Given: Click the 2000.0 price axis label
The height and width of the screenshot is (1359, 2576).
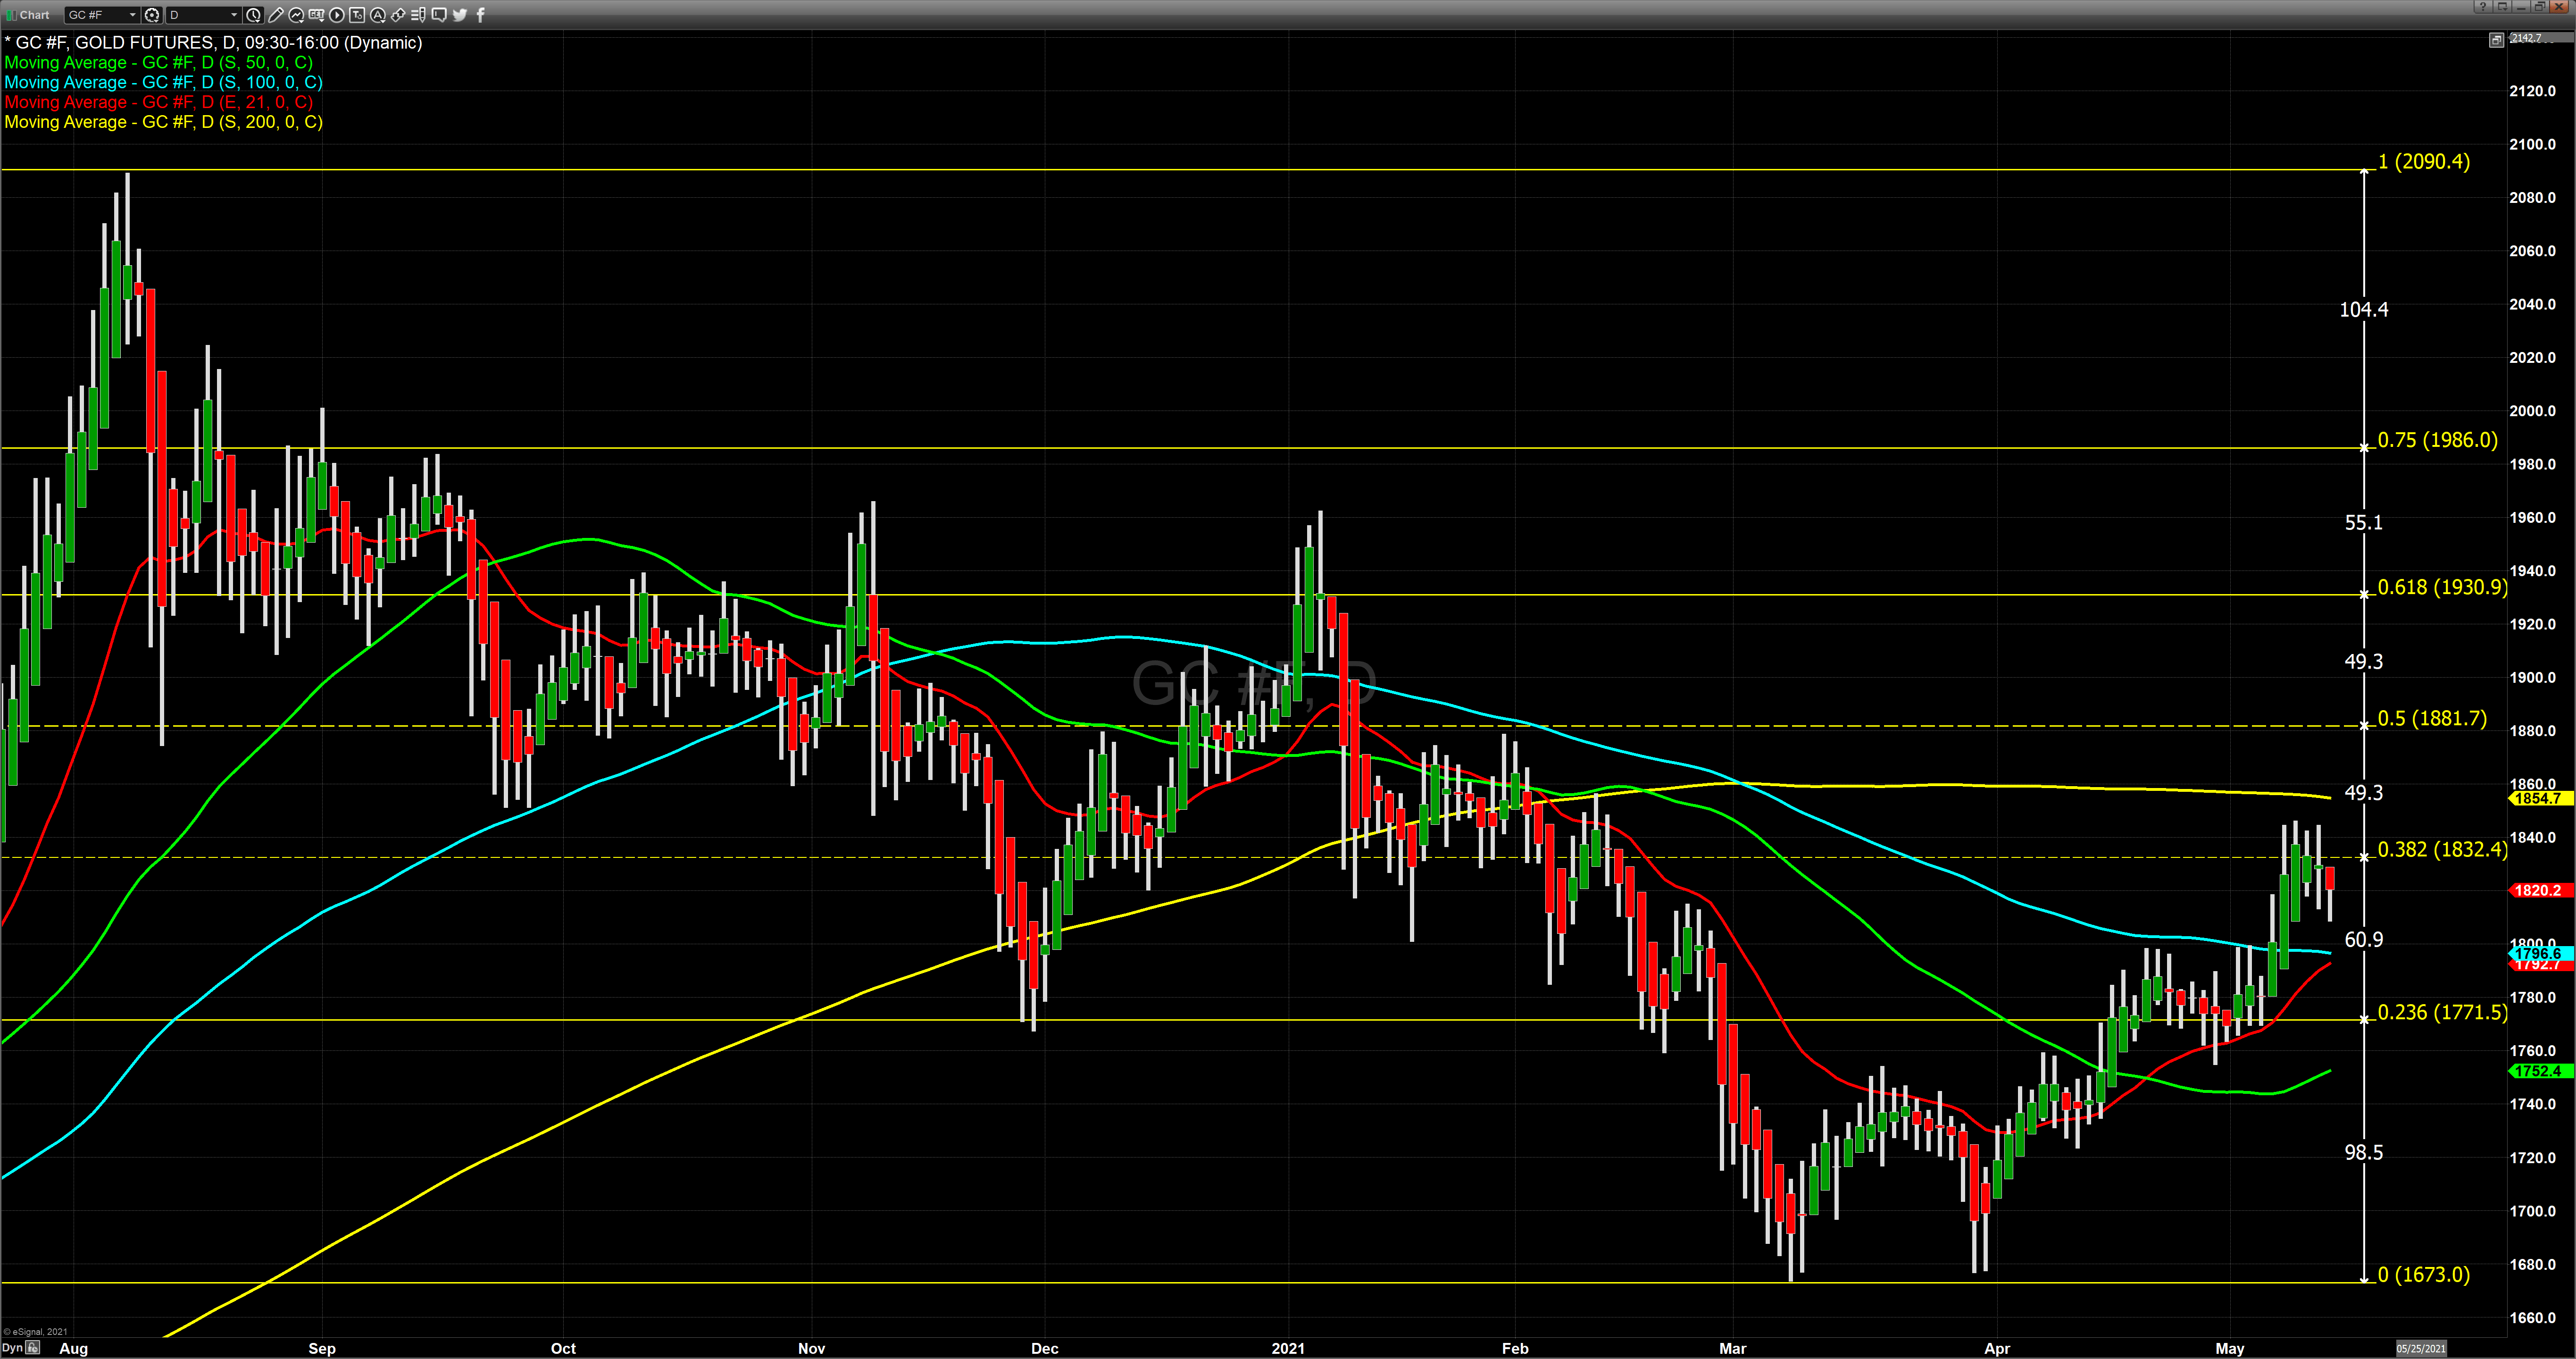Looking at the screenshot, I should click(2532, 411).
